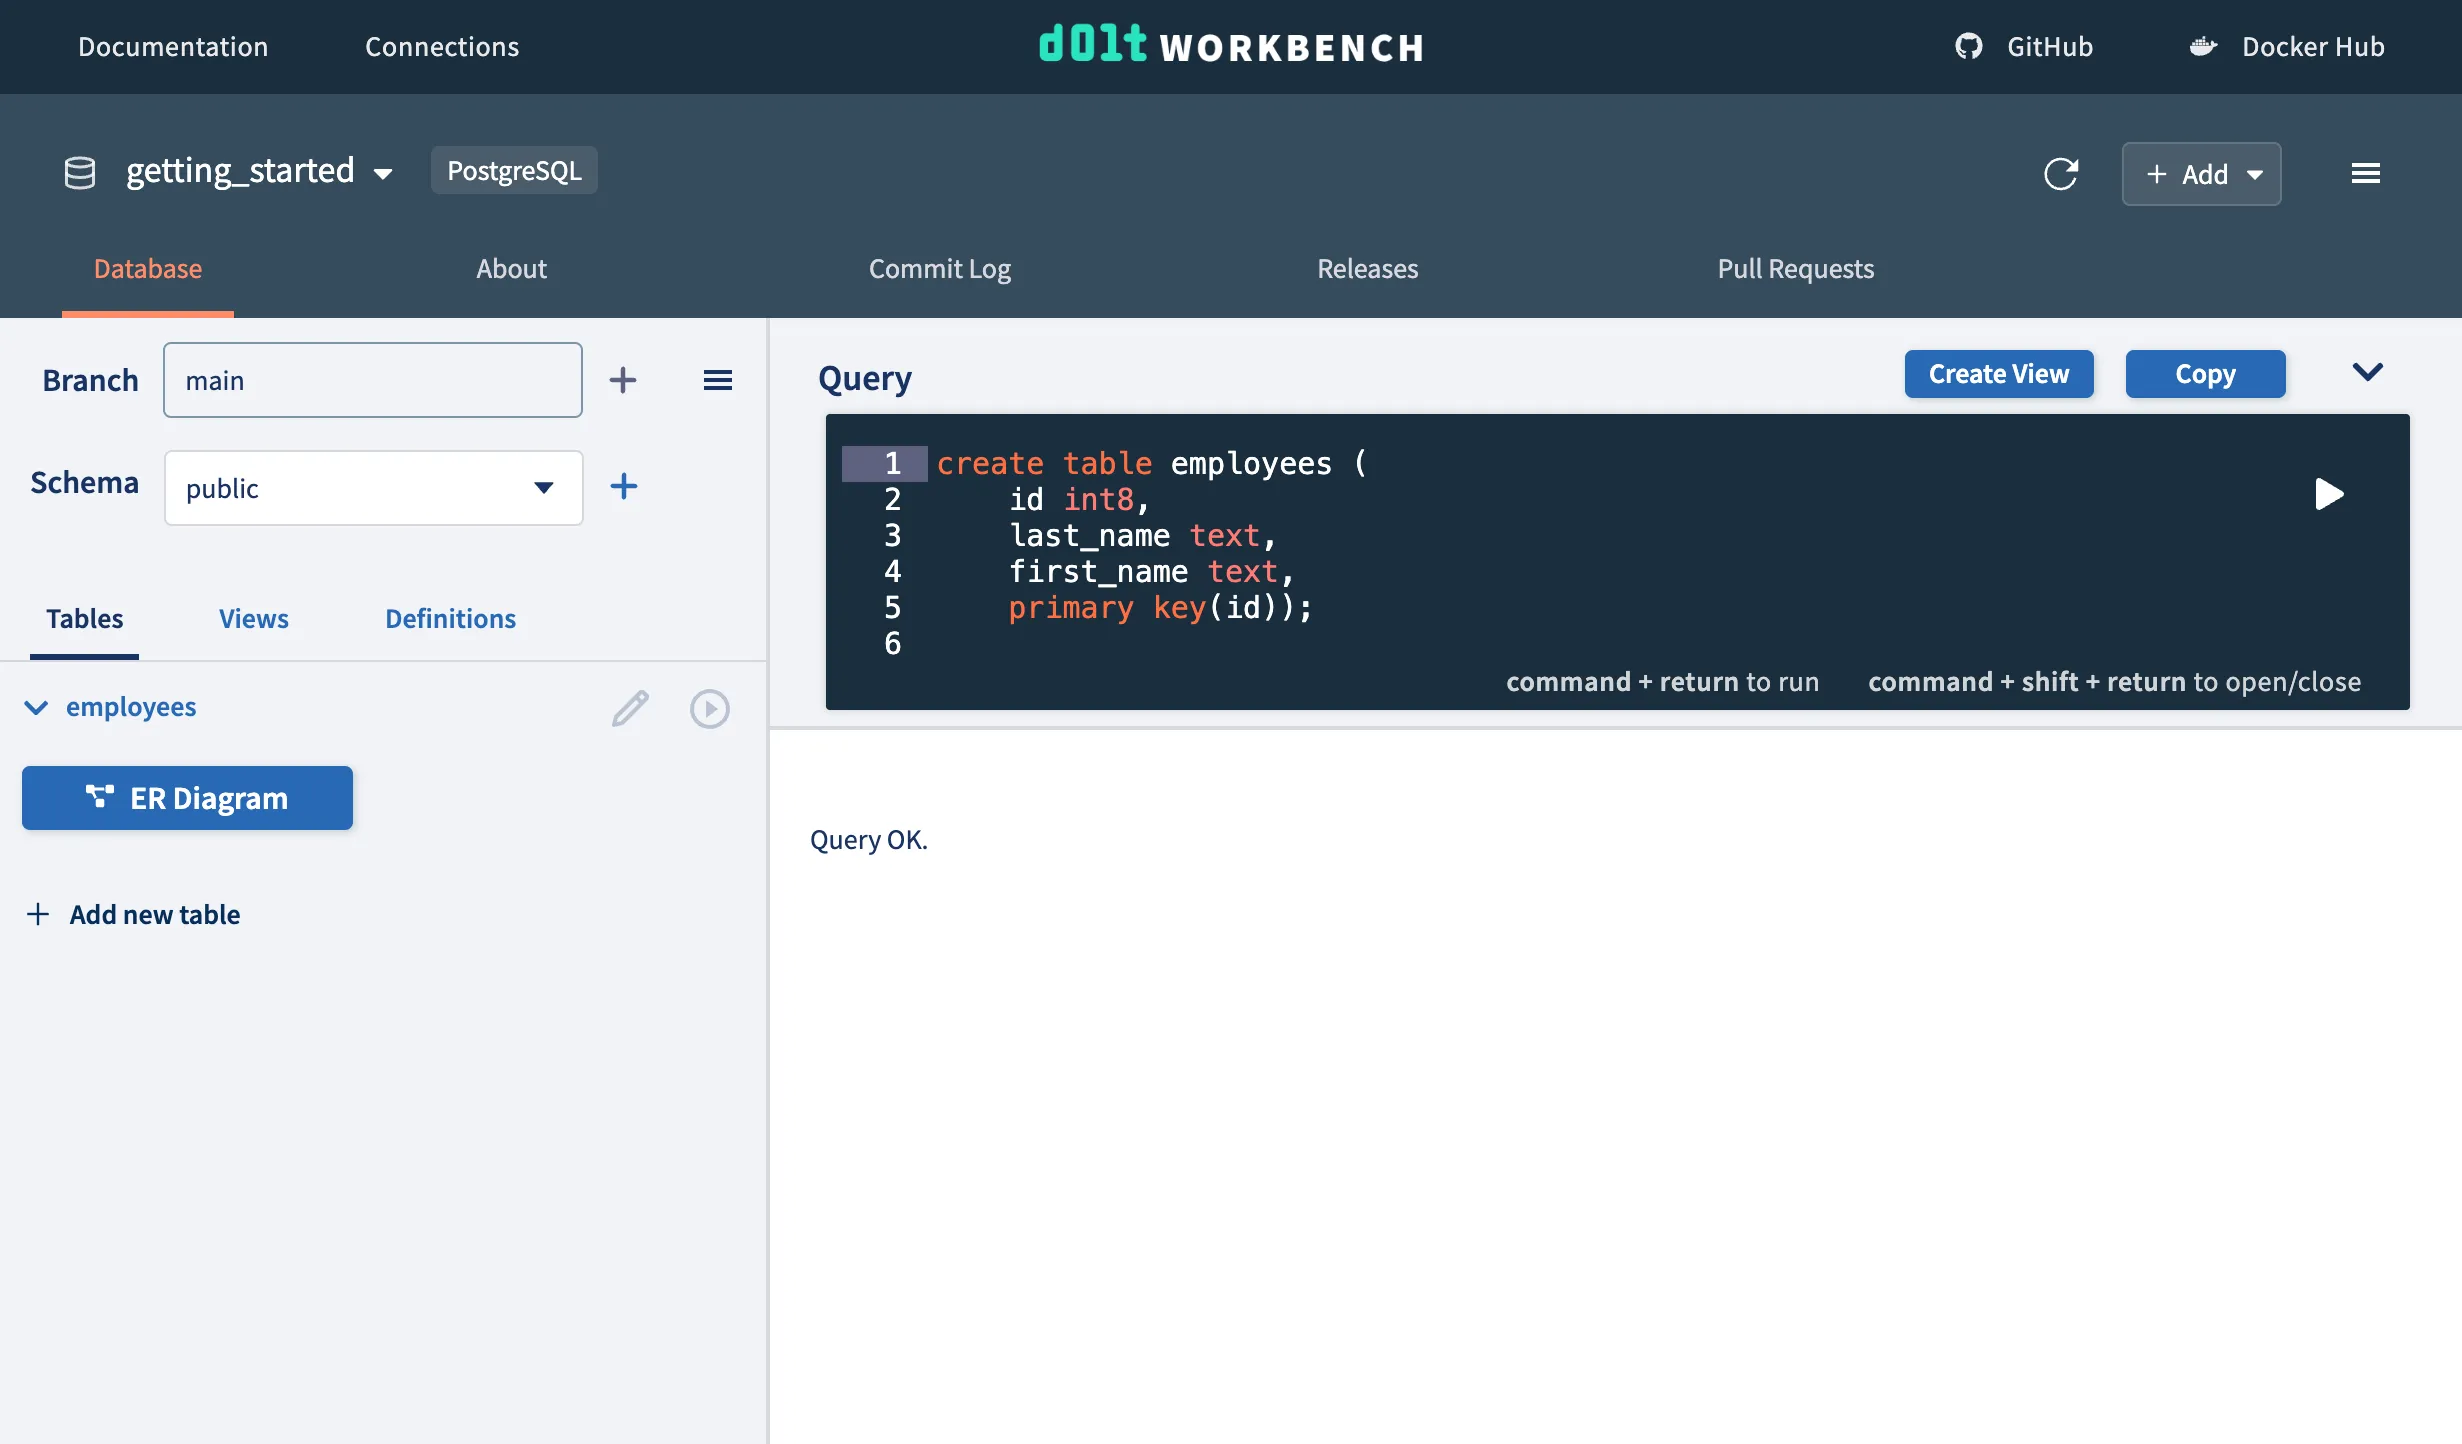
Task: Collapse the Query panel with the chevron
Action: (2368, 372)
